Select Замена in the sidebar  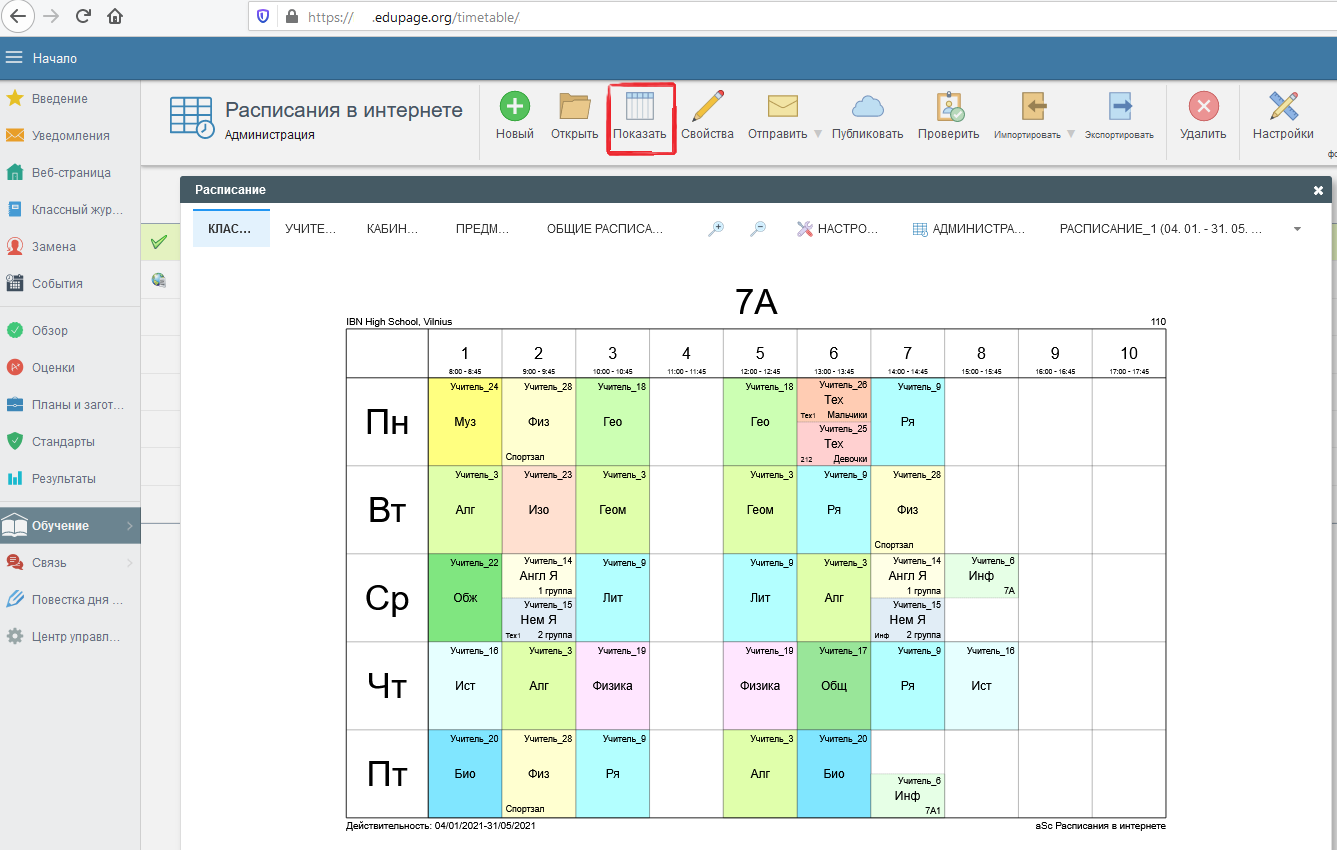tap(70, 247)
